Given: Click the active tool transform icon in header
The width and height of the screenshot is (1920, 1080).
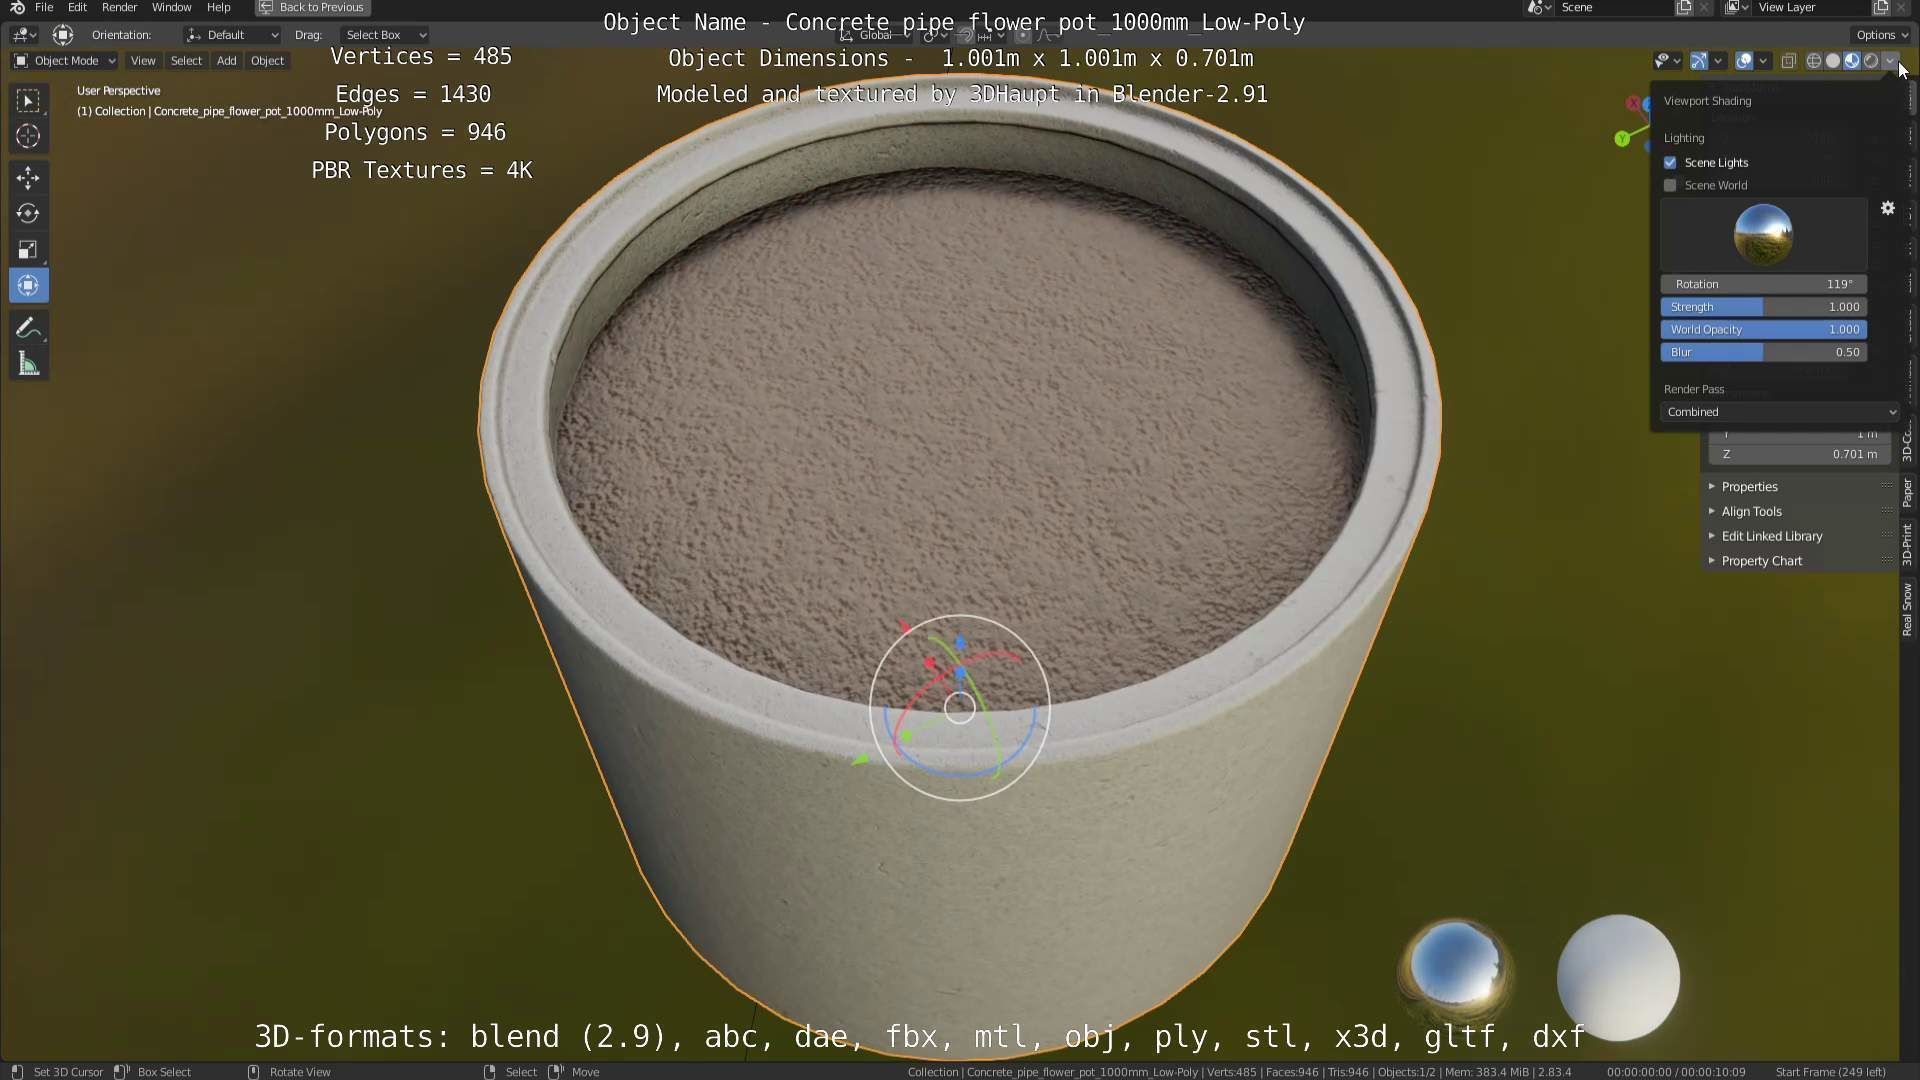Looking at the screenshot, I should pyautogui.click(x=63, y=35).
